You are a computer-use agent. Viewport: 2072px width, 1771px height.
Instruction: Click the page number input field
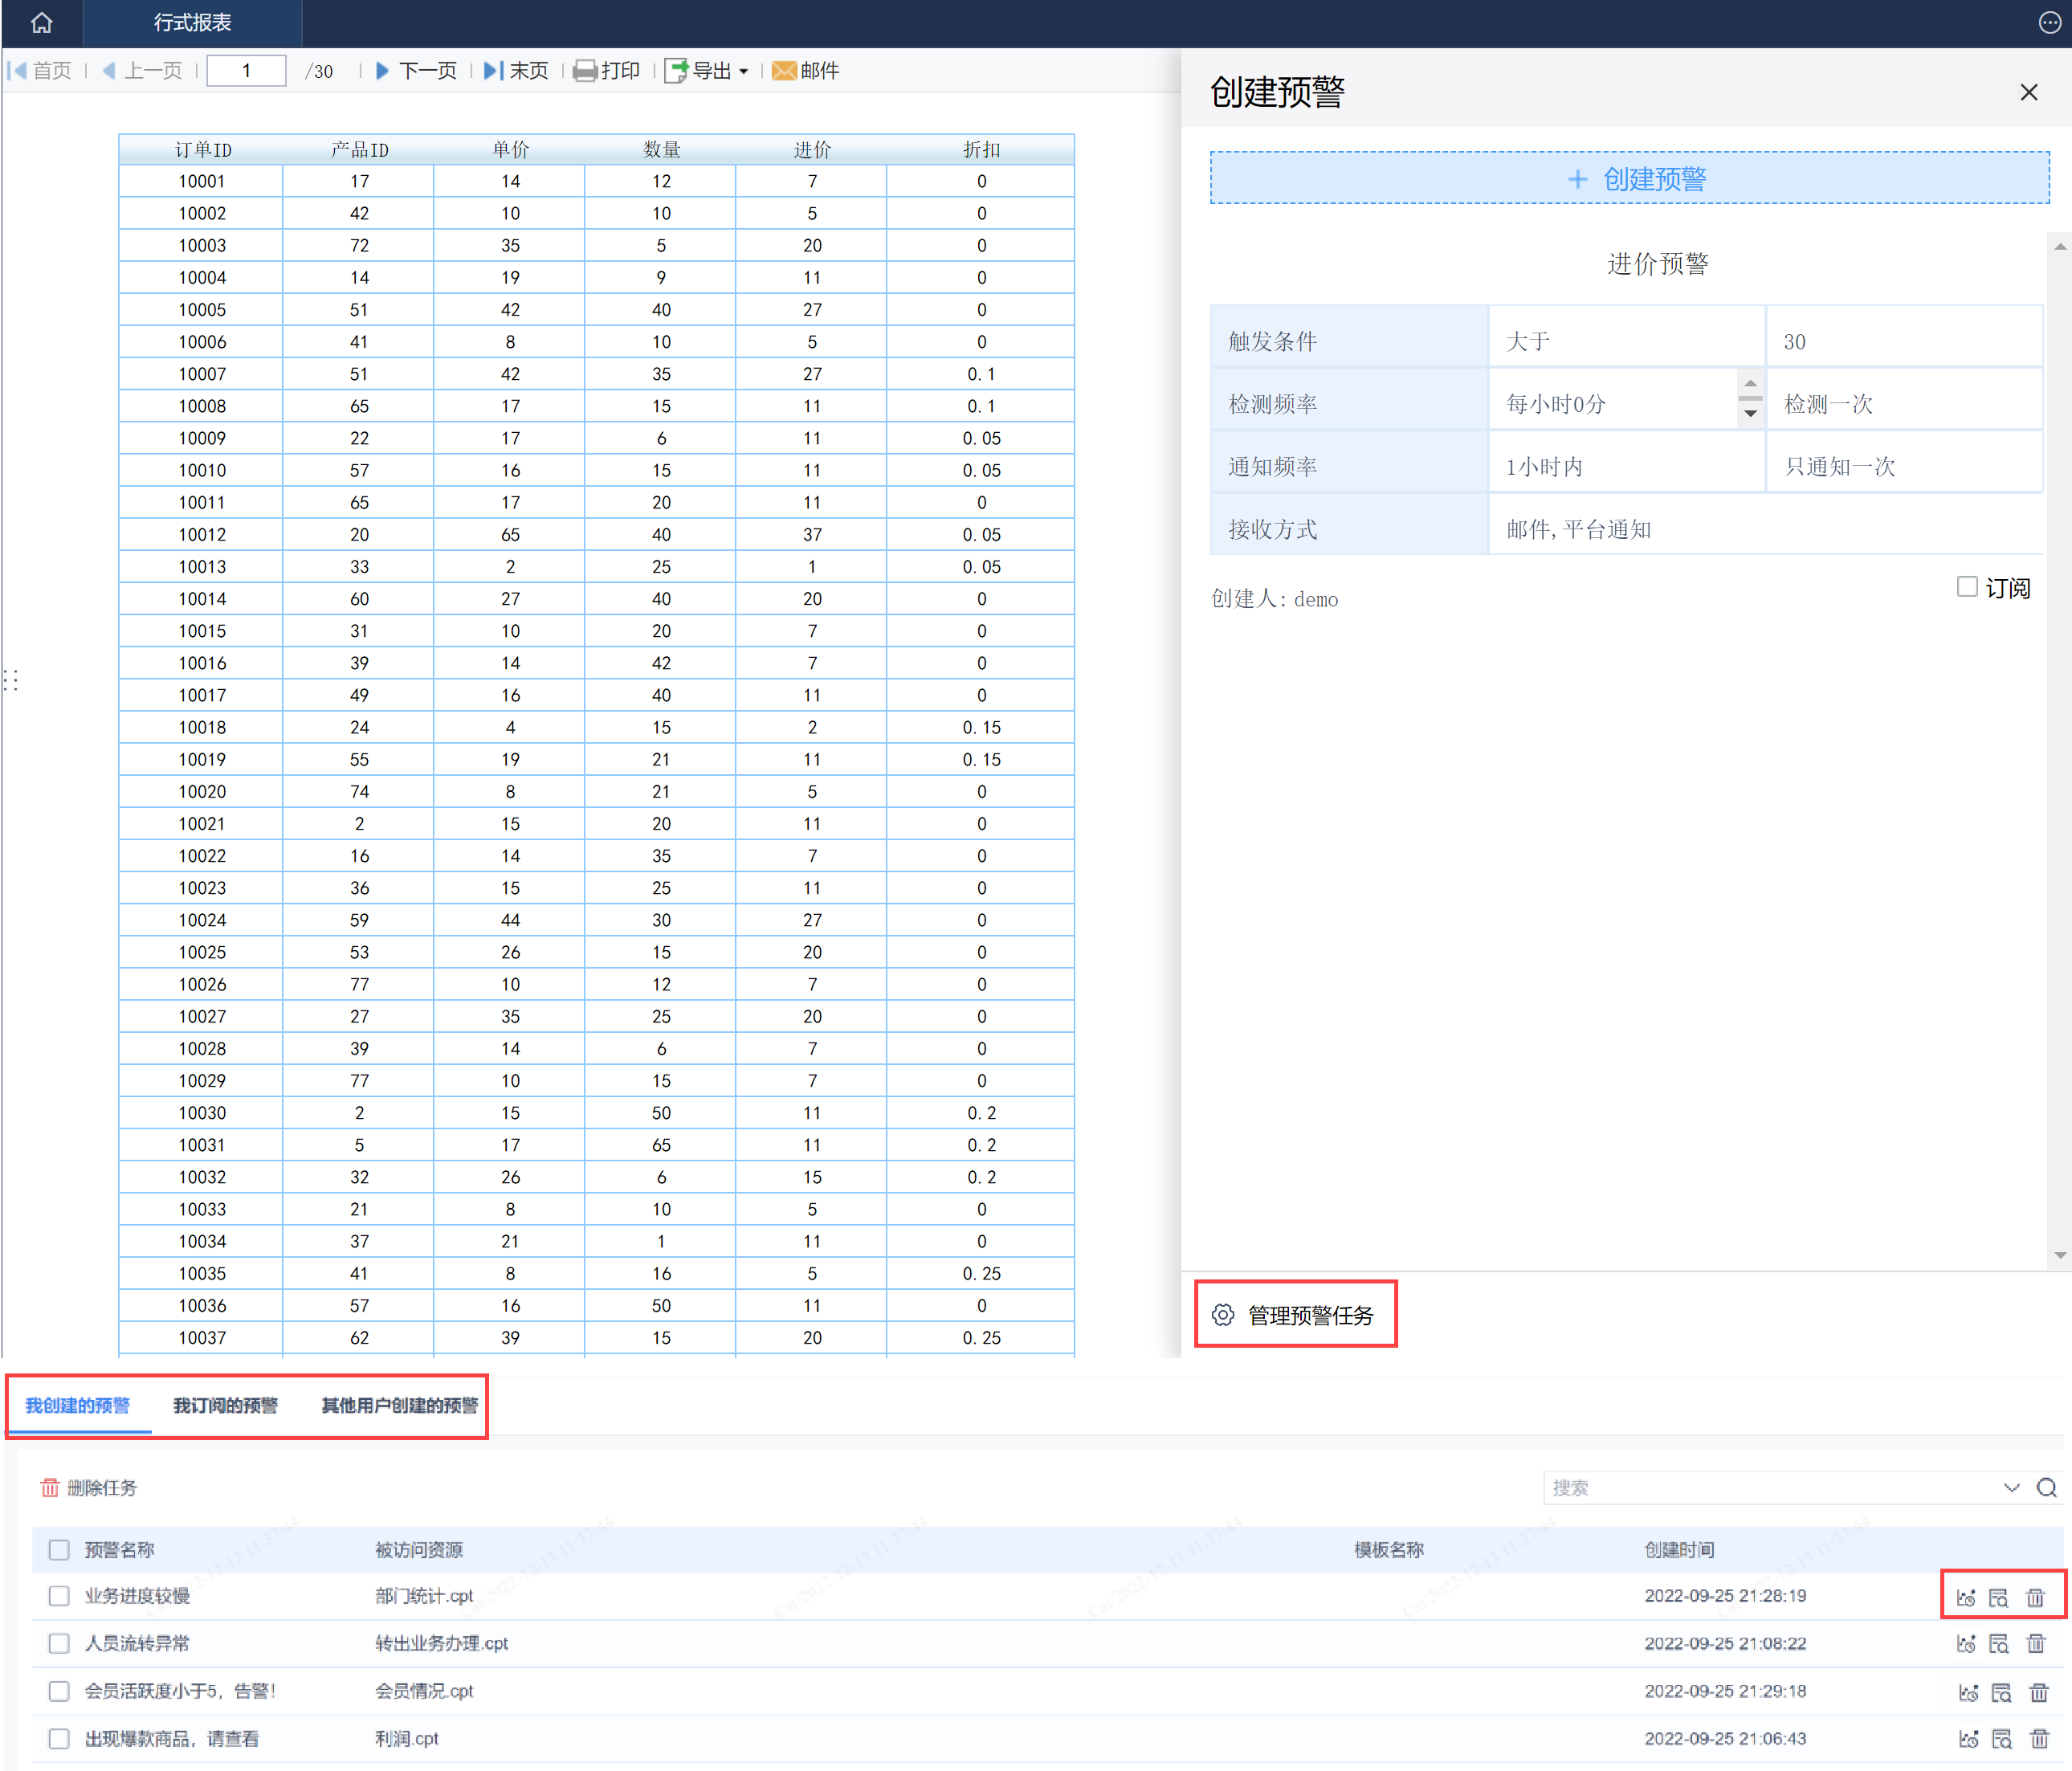pyautogui.click(x=246, y=71)
